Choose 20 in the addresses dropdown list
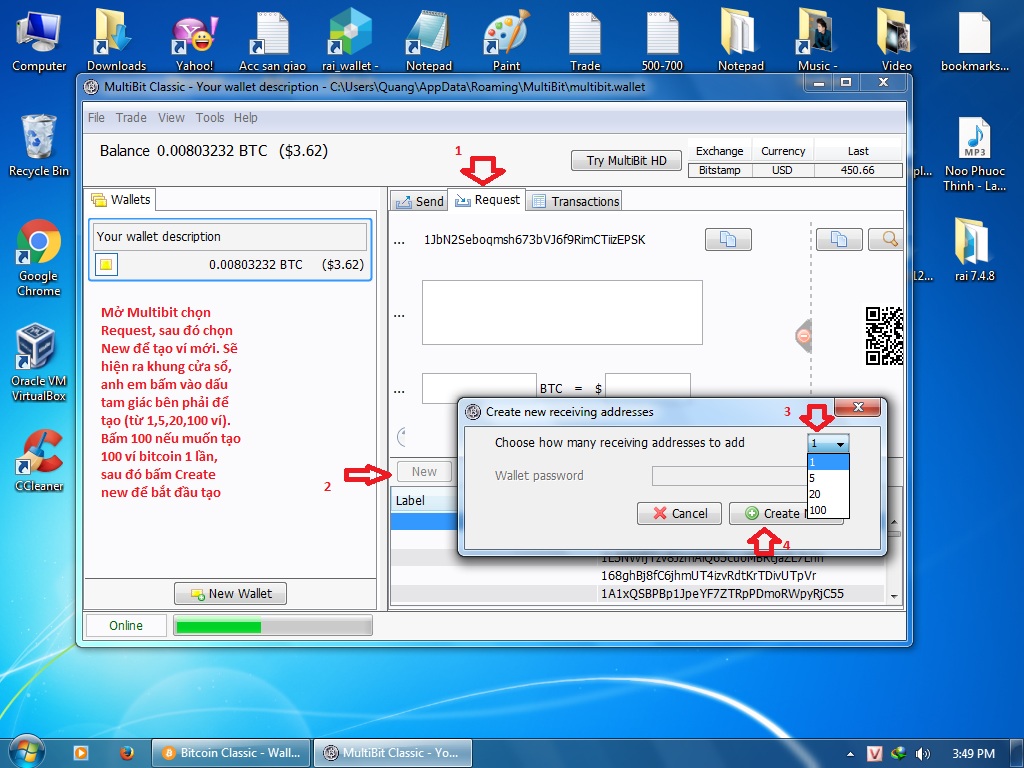 (x=828, y=494)
